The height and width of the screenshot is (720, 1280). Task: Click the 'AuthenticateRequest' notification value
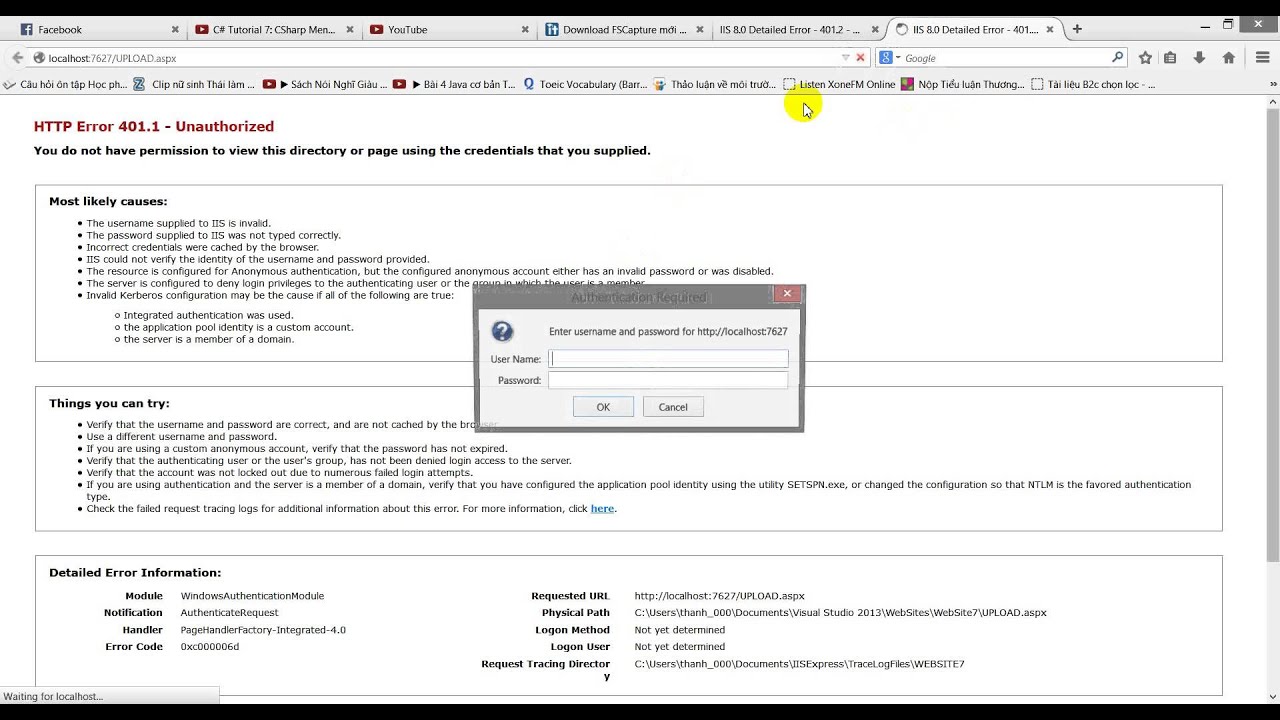click(x=229, y=613)
